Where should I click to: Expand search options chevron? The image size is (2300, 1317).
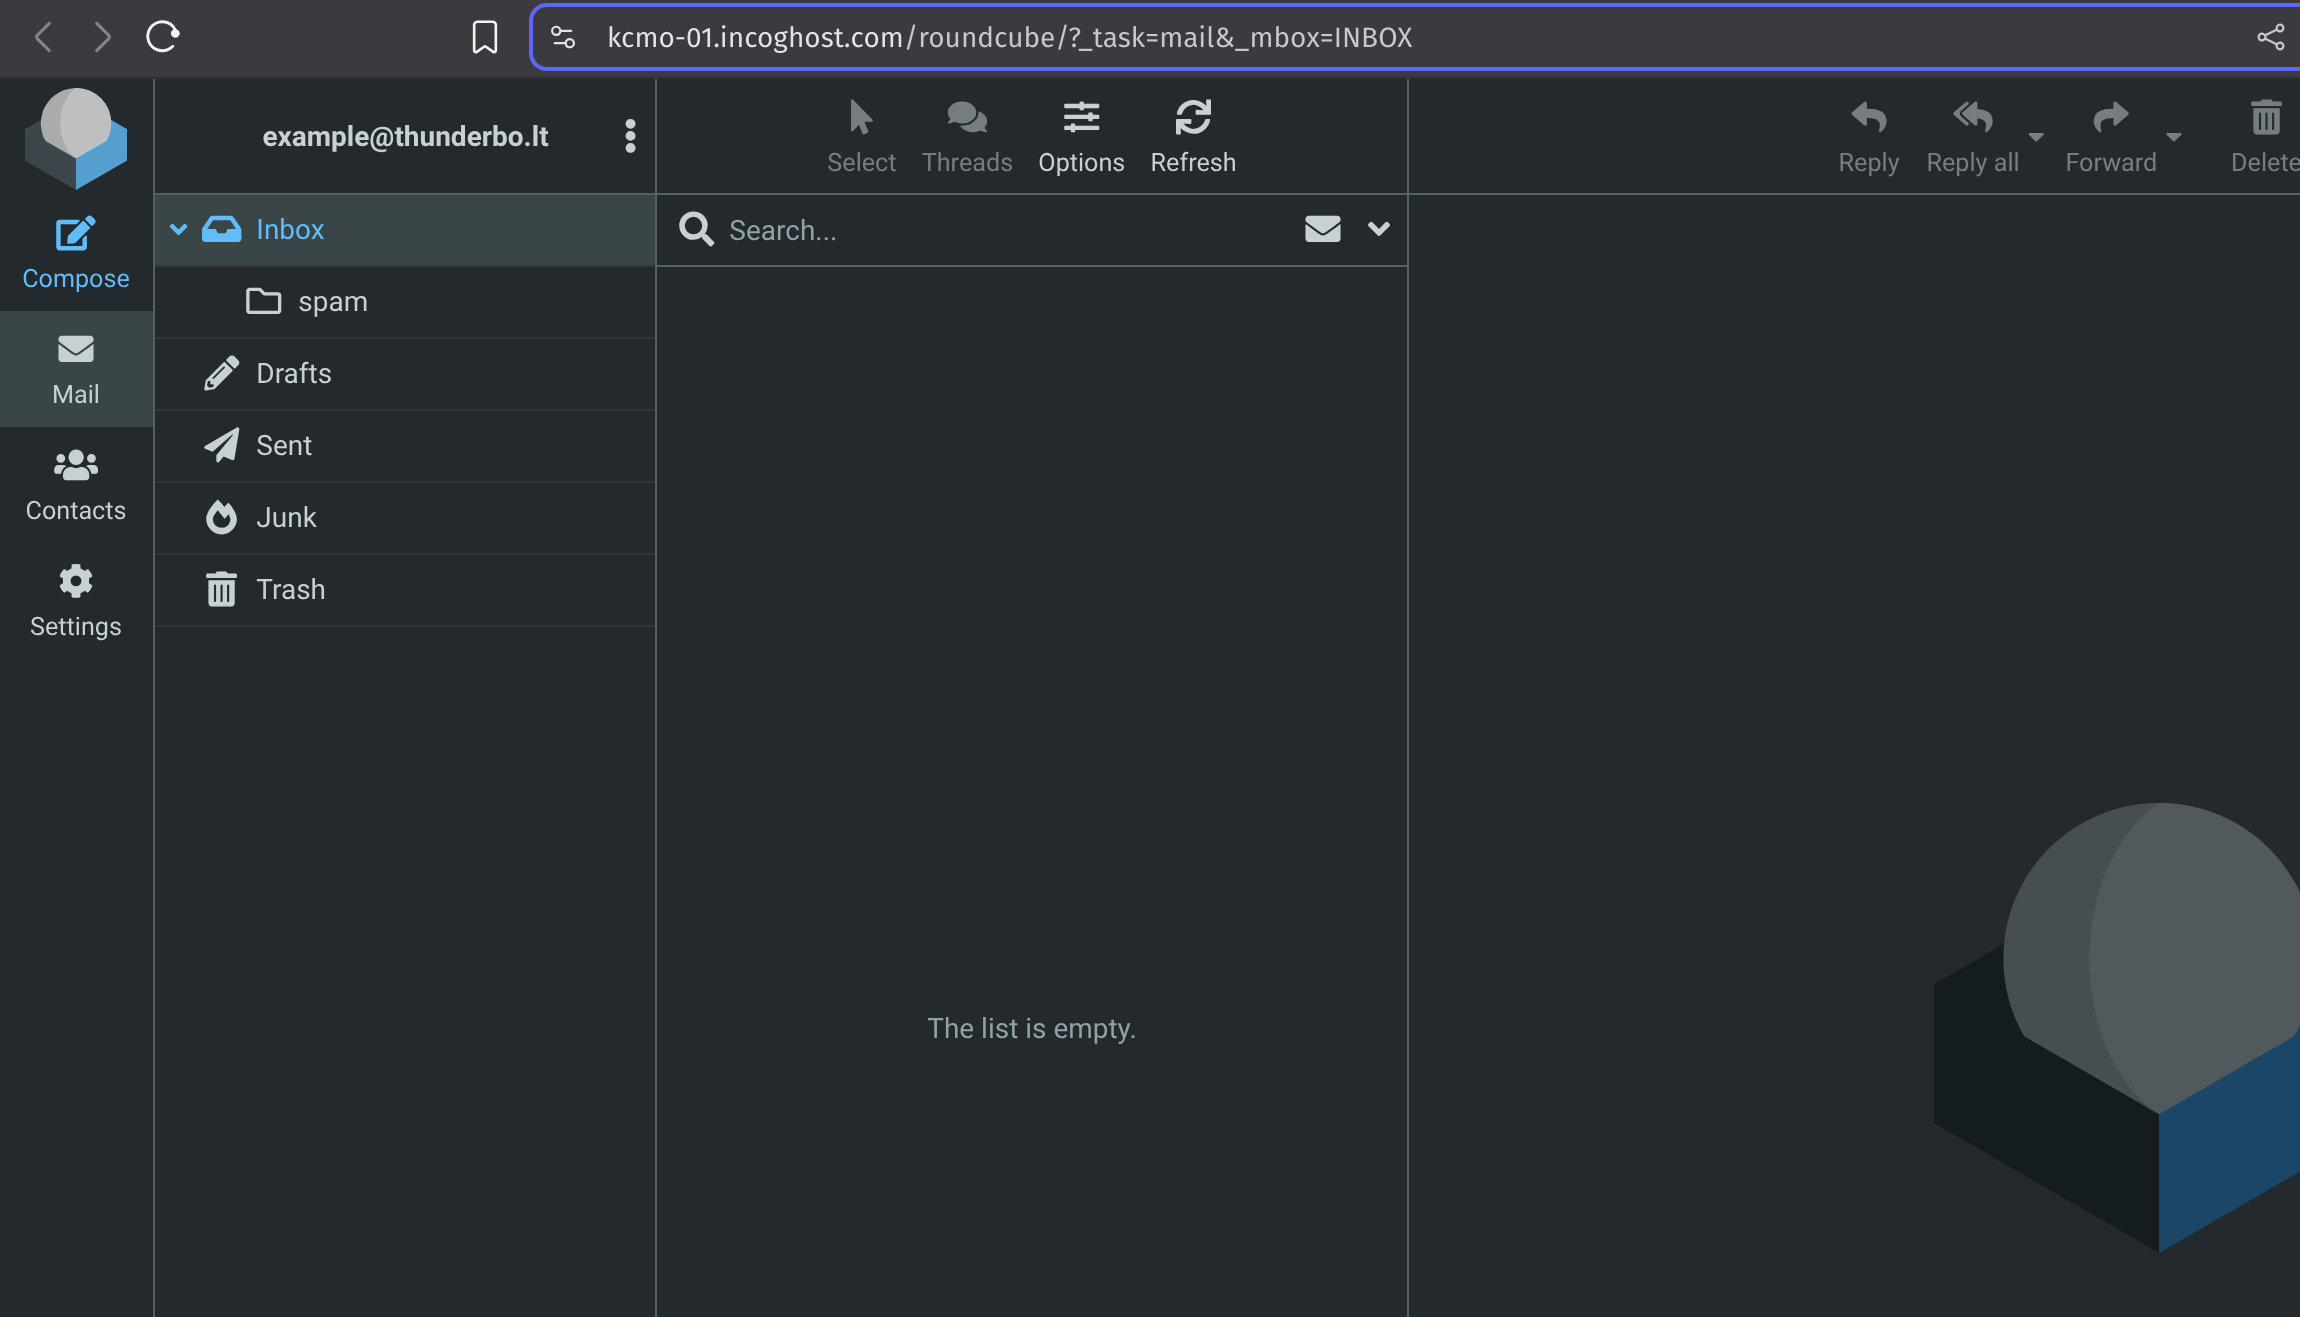click(1378, 229)
